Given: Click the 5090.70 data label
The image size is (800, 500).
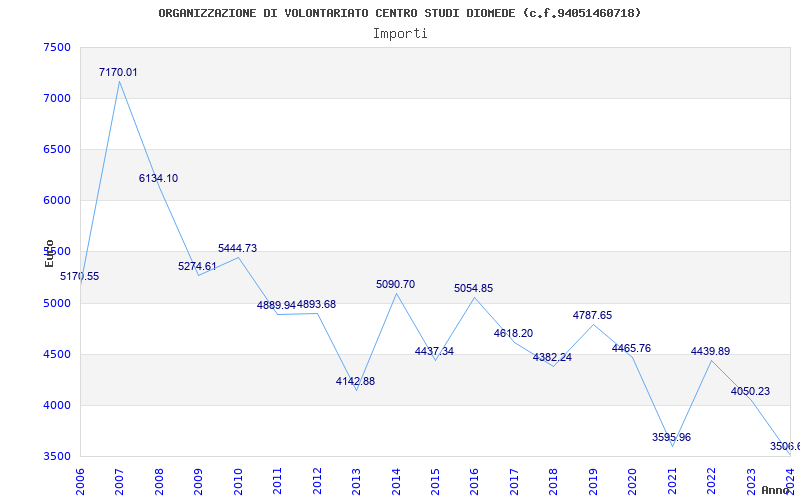Looking at the screenshot, I should (395, 285).
